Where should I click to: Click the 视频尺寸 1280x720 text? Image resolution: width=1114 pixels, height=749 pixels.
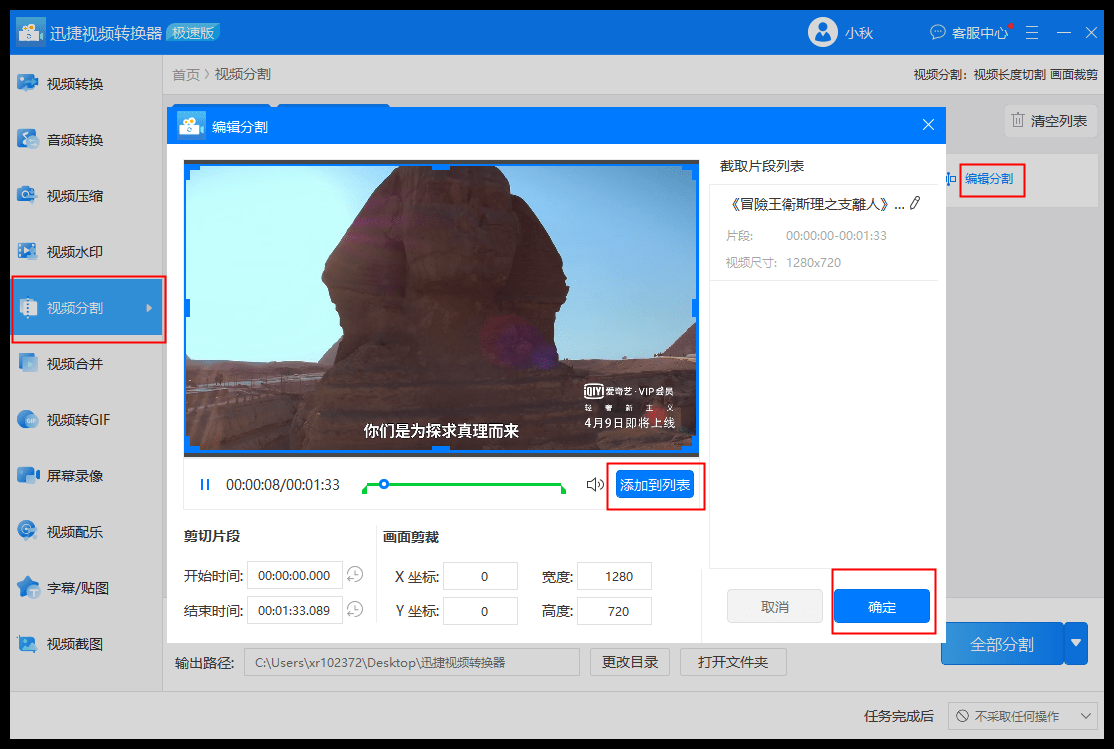813,263
